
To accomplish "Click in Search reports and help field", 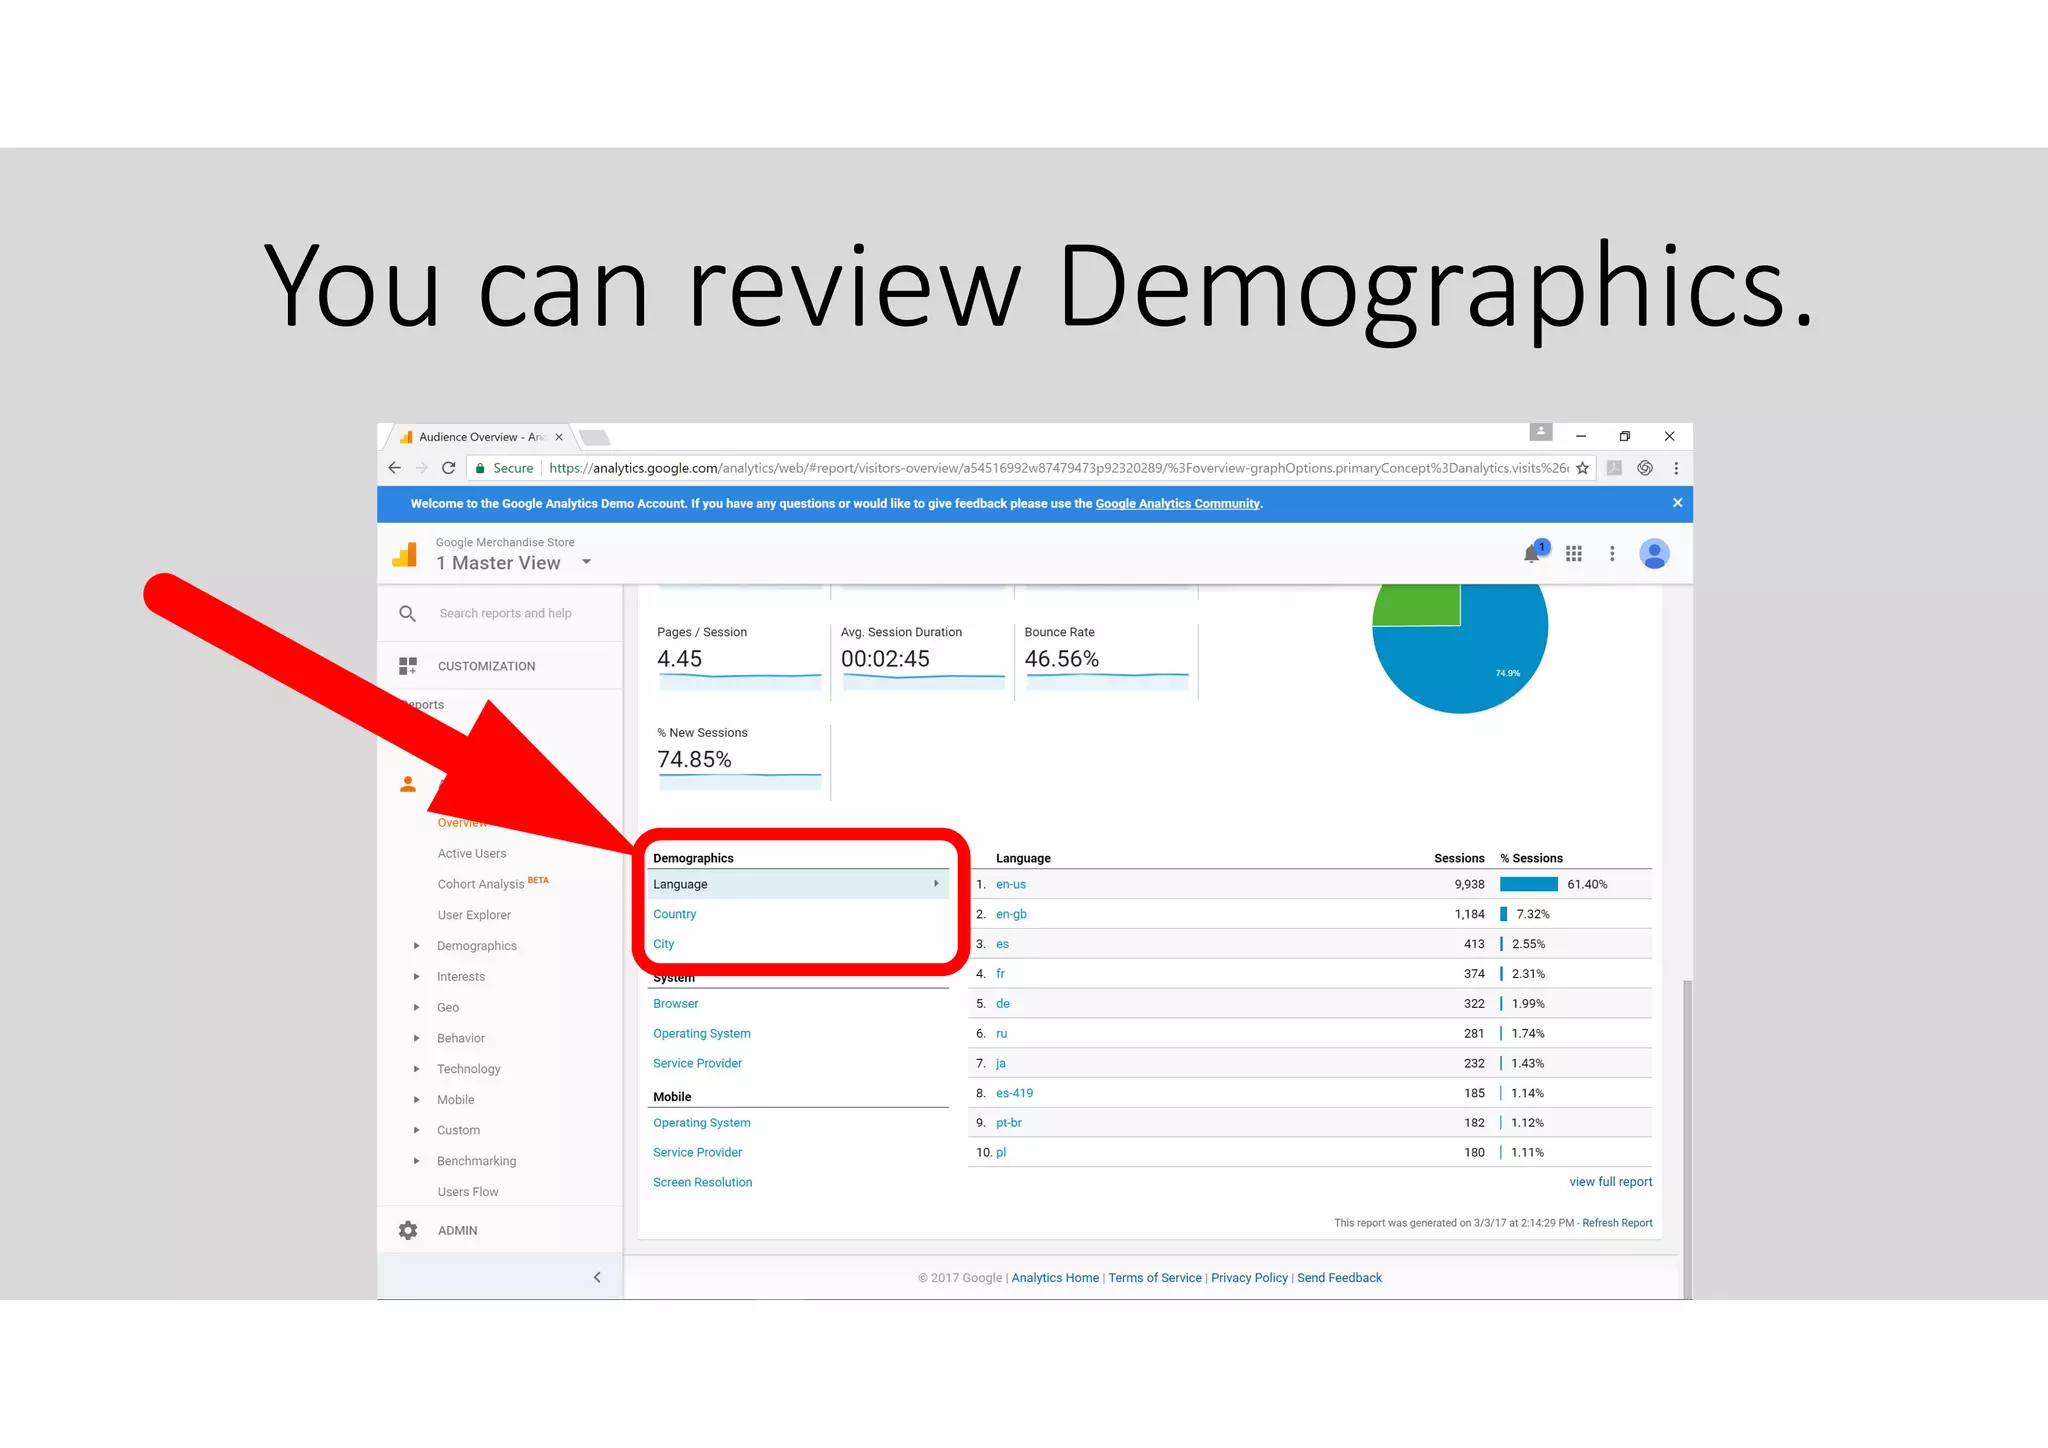I will tap(505, 613).
